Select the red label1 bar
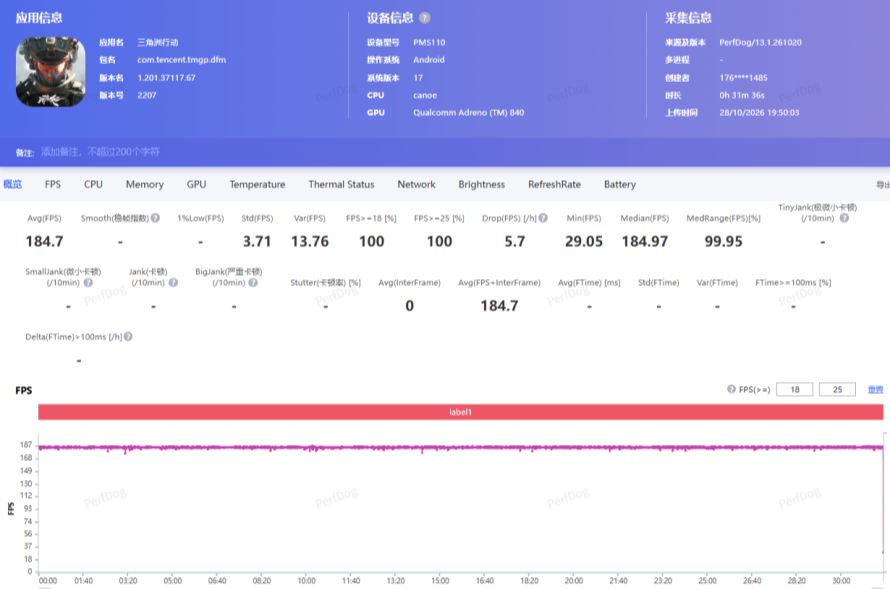The width and height of the screenshot is (890, 589). click(x=460, y=412)
